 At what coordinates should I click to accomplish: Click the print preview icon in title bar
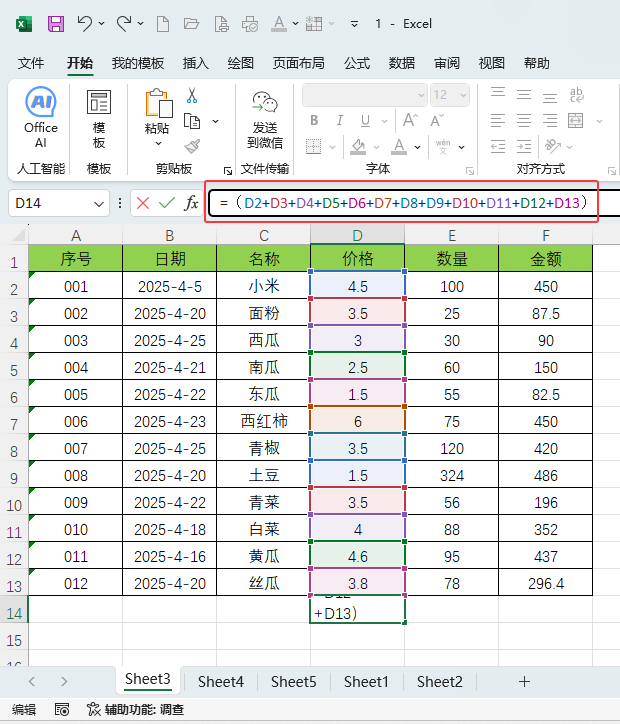point(222,24)
